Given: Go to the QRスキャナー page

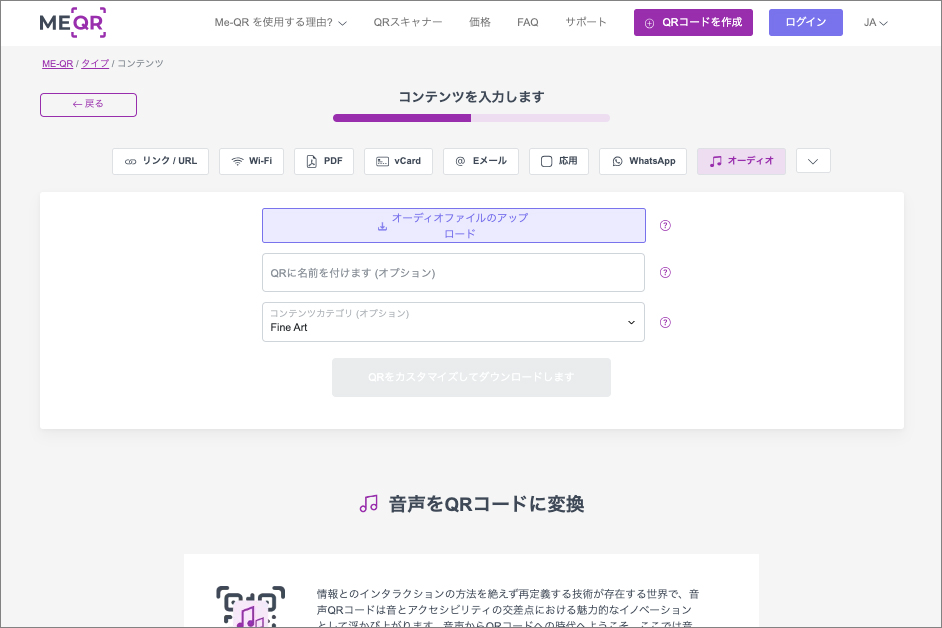Looking at the screenshot, I should point(408,22).
